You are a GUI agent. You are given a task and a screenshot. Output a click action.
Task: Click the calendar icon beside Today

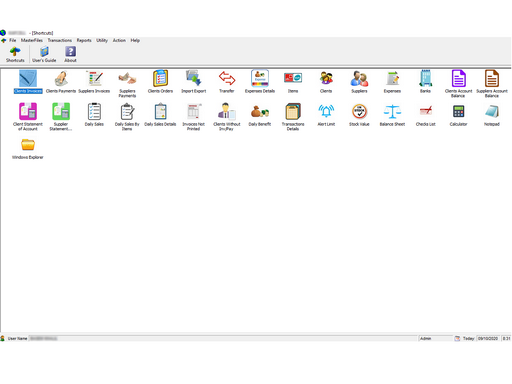pyautogui.click(x=457, y=338)
